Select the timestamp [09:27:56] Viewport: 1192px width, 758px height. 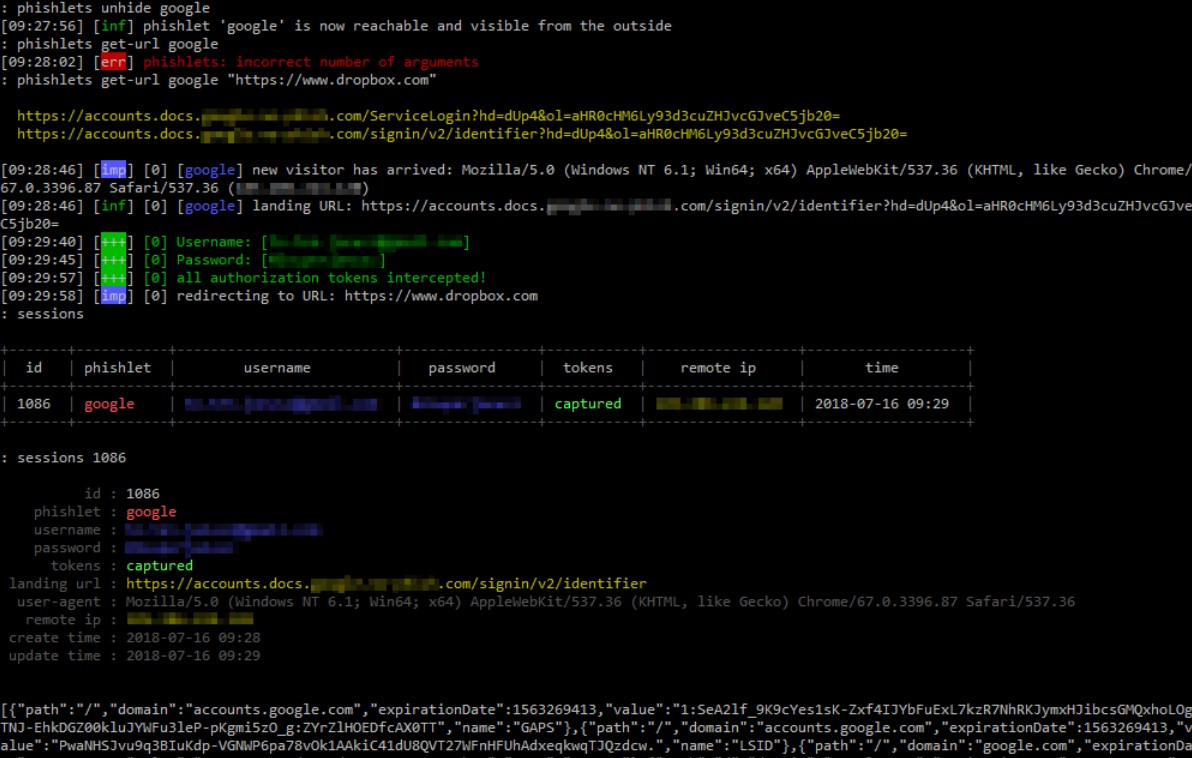[x=43, y=26]
